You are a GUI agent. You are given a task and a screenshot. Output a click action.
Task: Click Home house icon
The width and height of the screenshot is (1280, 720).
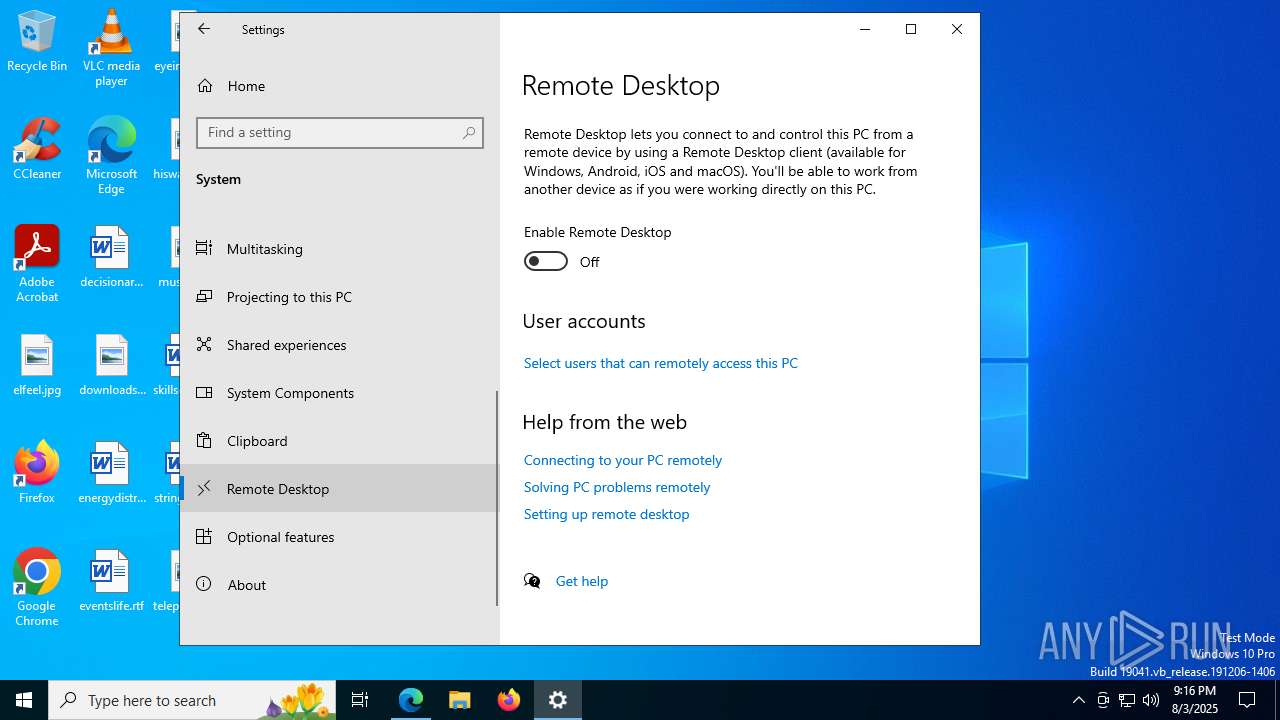tap(205, 86)
